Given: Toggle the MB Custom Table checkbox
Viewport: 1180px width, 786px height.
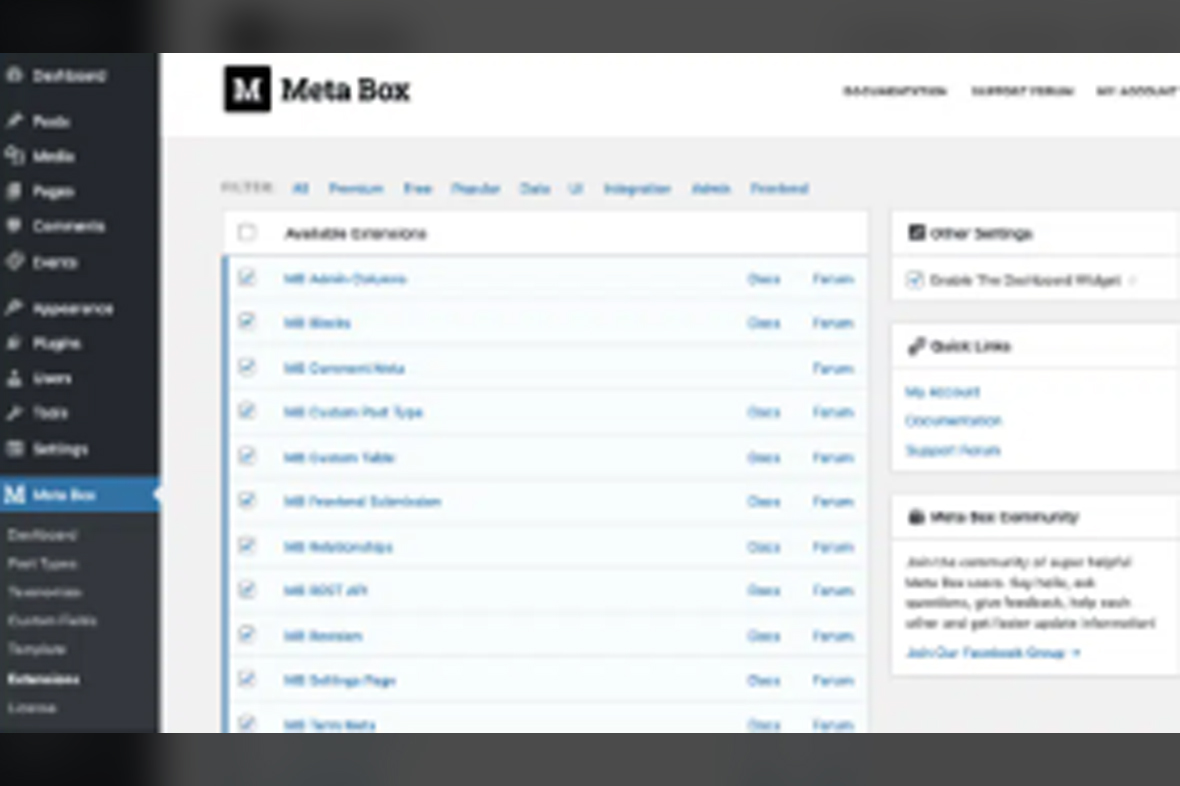Looking at the screenshot, I should click(246, 456).
